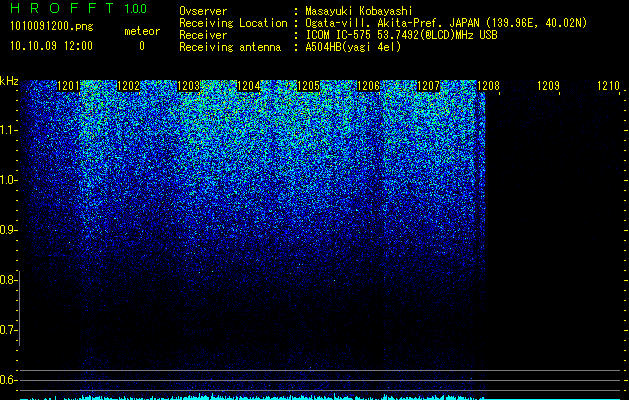This screenshot has height=400, width=629.
Task: Click the 1210 time marker
Action: click(x=608, y=86)
